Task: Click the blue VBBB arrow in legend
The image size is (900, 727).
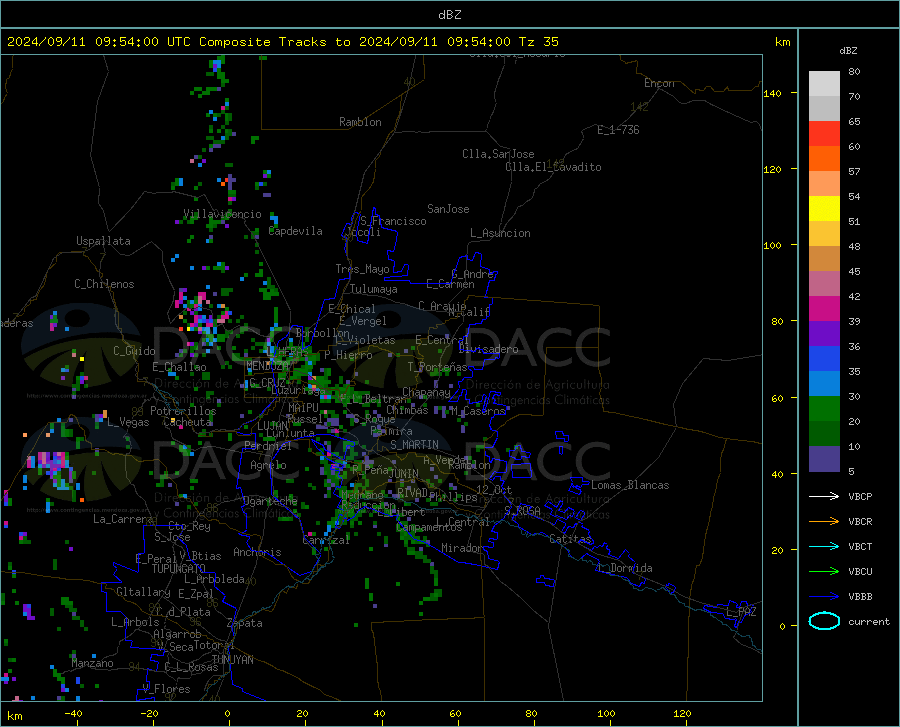Action: 824,596
